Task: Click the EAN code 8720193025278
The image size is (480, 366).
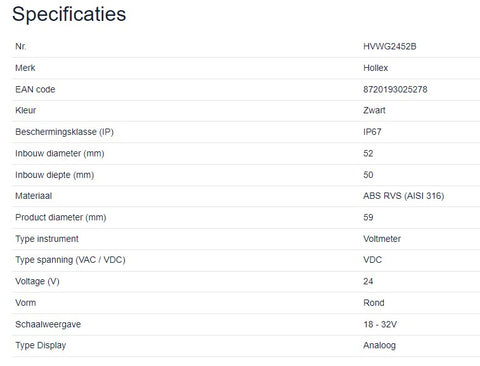Action: click(x=395, y=89)
